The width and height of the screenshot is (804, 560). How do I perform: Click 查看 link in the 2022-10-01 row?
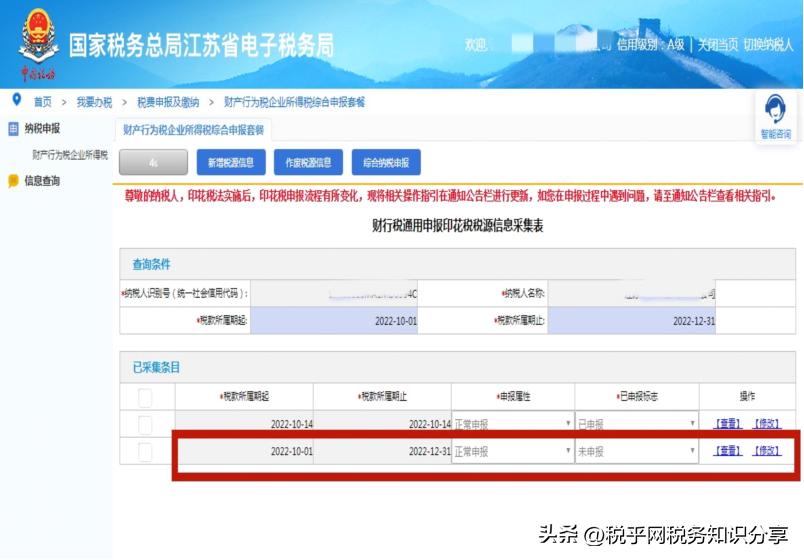728,451
